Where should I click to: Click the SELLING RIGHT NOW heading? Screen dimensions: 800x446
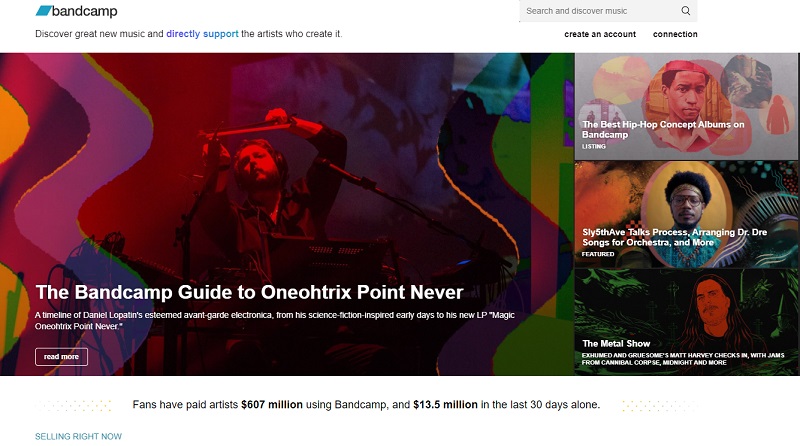click(79, 436)
